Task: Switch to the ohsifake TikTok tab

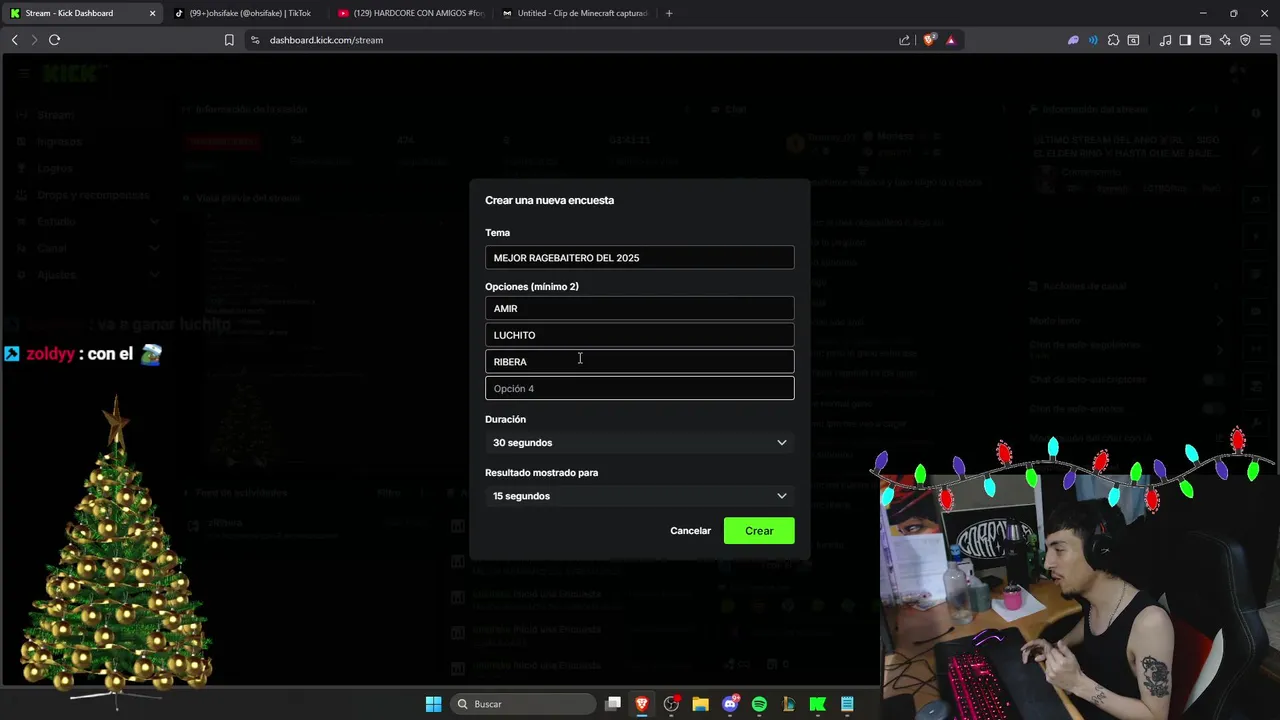Action: 245,13
